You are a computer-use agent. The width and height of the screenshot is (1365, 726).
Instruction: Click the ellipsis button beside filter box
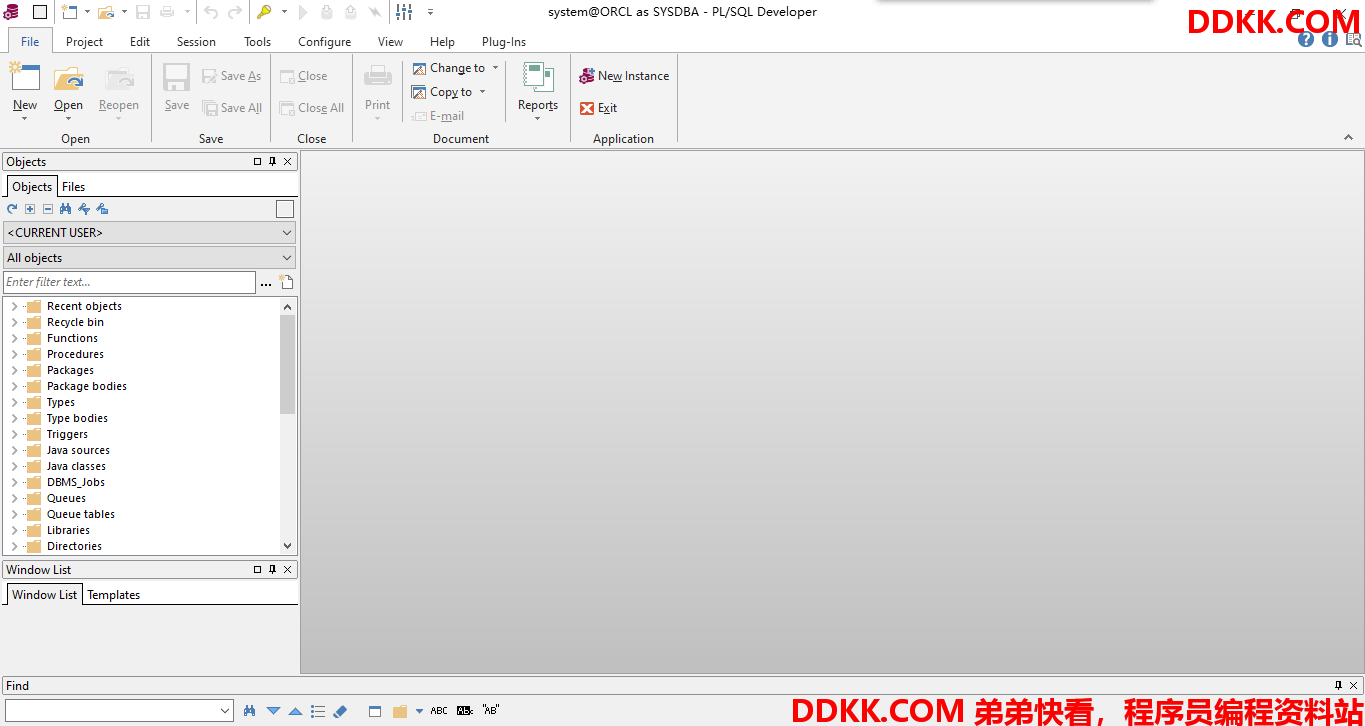266,283
